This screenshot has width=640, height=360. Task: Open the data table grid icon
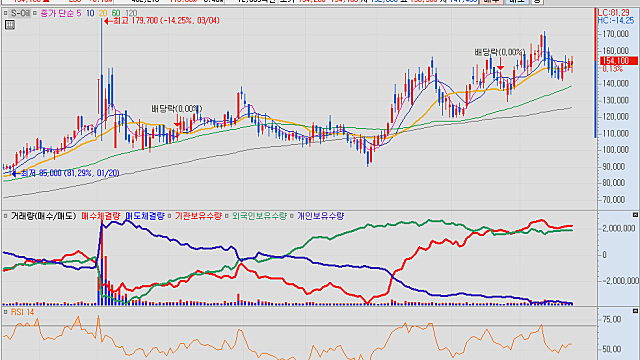9,25
